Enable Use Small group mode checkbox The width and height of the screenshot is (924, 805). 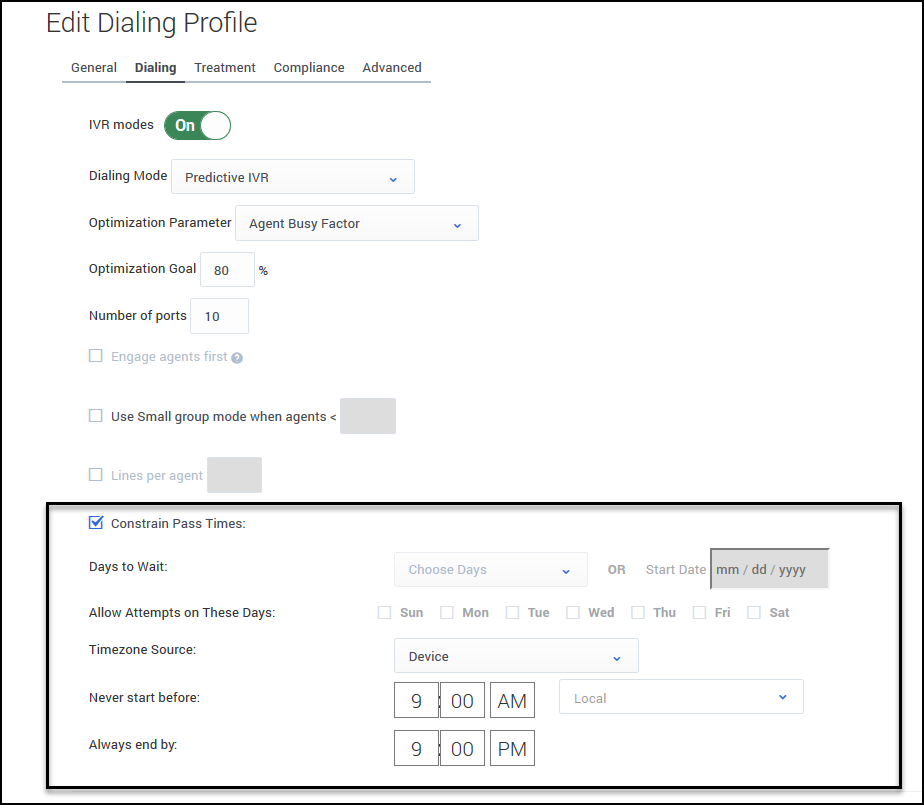tap(96, 416)
